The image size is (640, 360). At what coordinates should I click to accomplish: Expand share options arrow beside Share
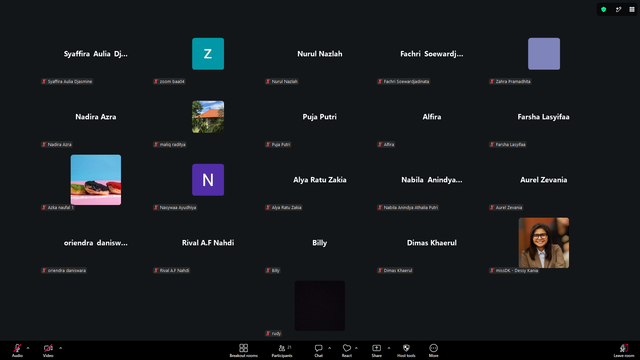[389, 348]
